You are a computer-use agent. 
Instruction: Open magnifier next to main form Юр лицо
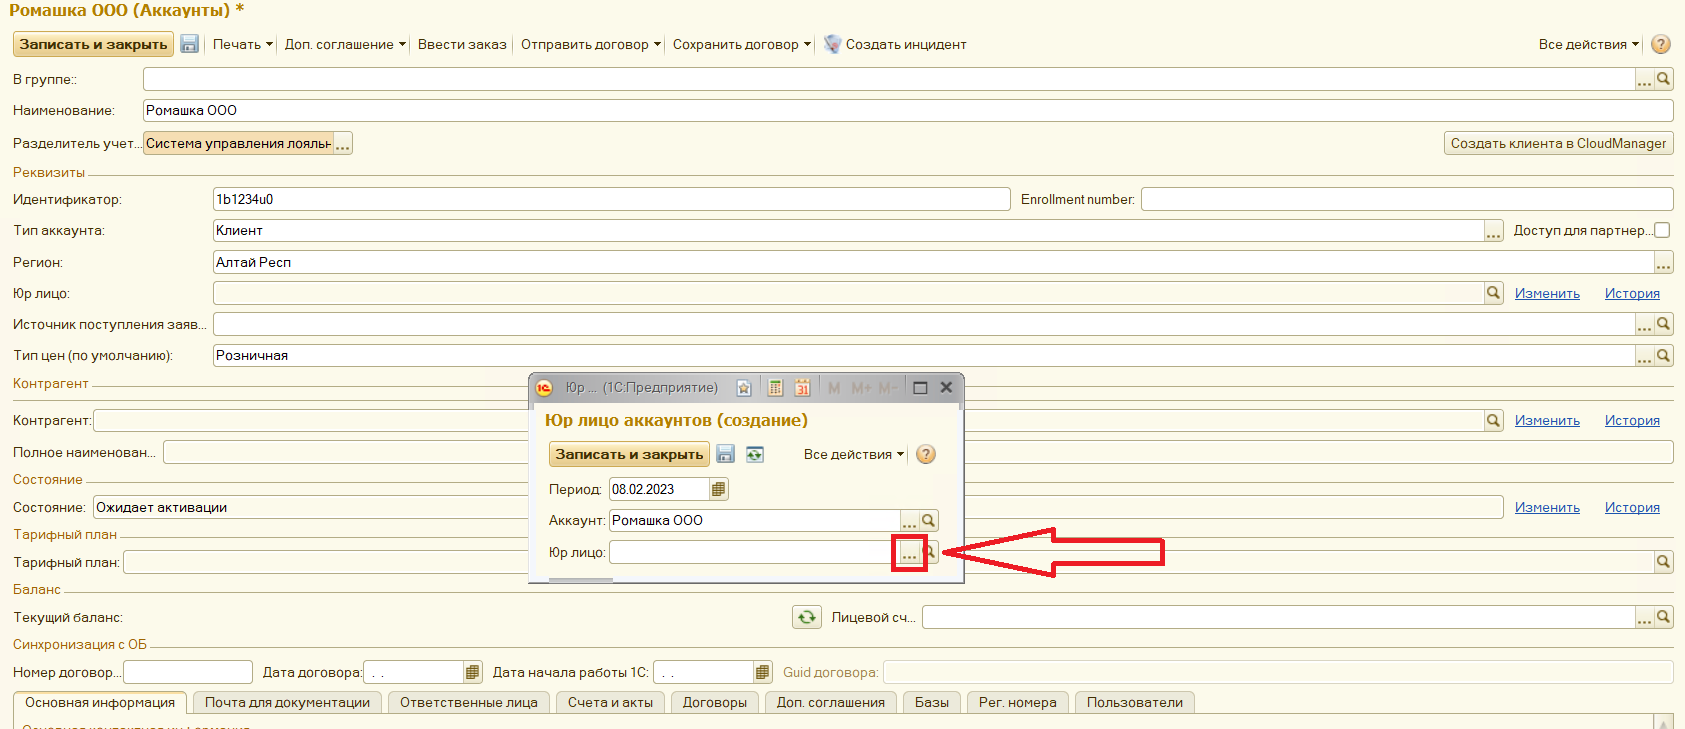1494,293
